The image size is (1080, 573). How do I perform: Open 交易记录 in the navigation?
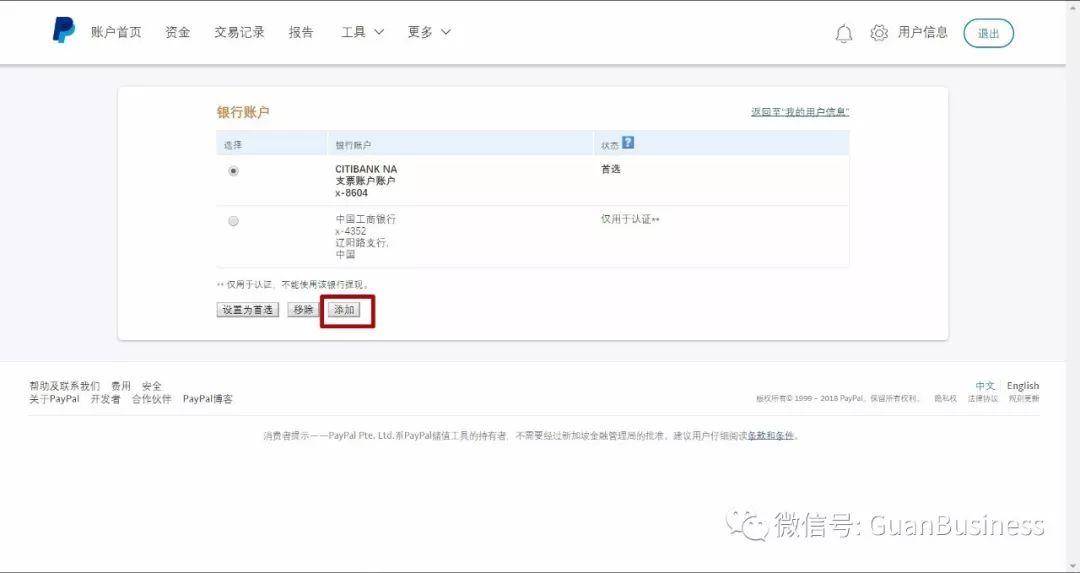point(239,32)
